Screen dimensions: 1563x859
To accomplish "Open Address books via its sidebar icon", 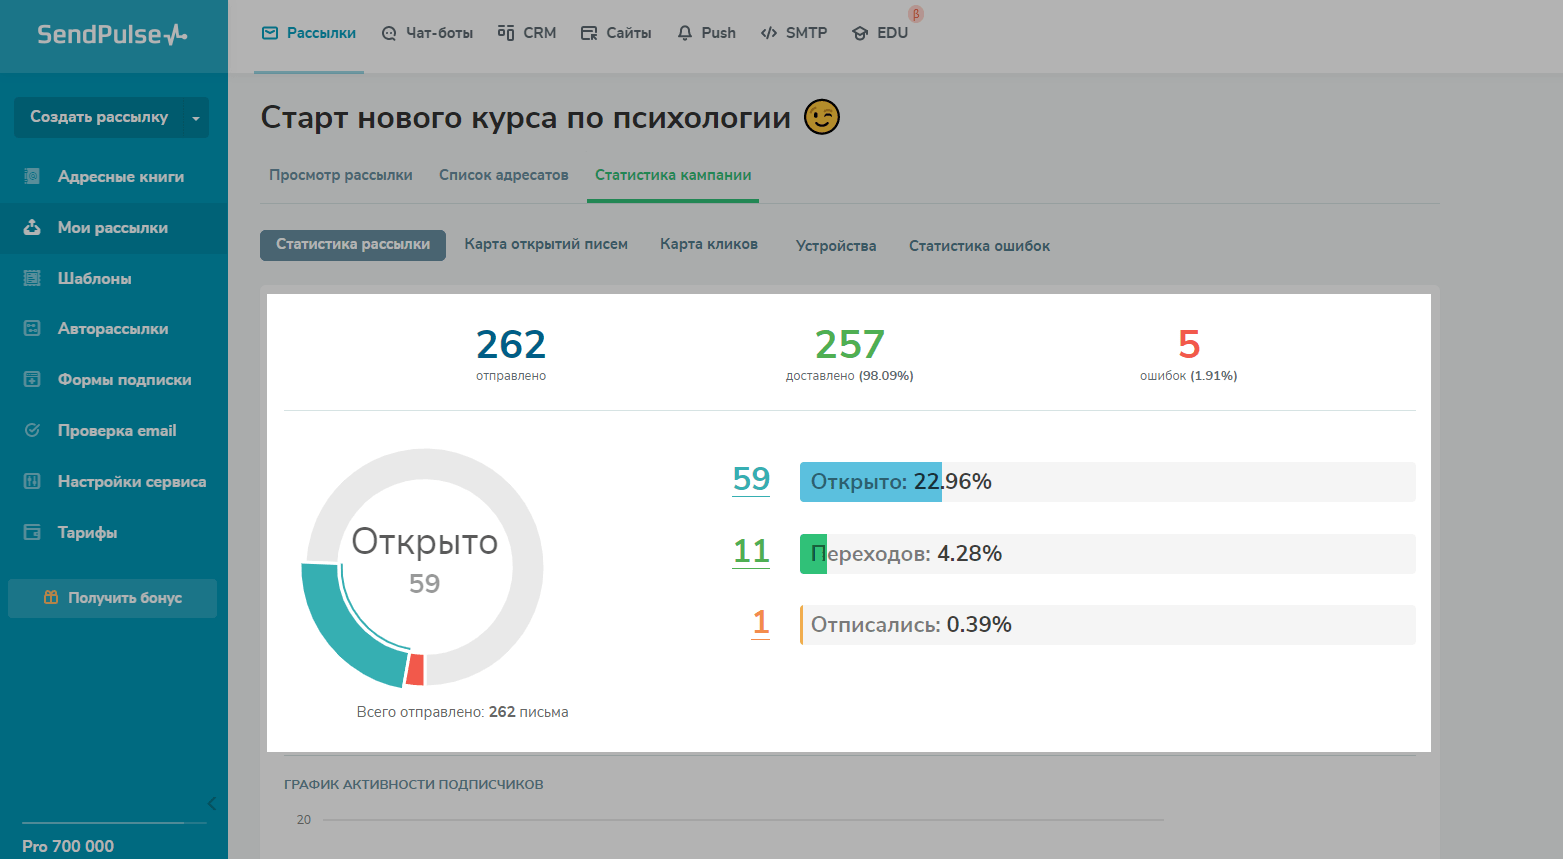I will (x=32, y=177).
